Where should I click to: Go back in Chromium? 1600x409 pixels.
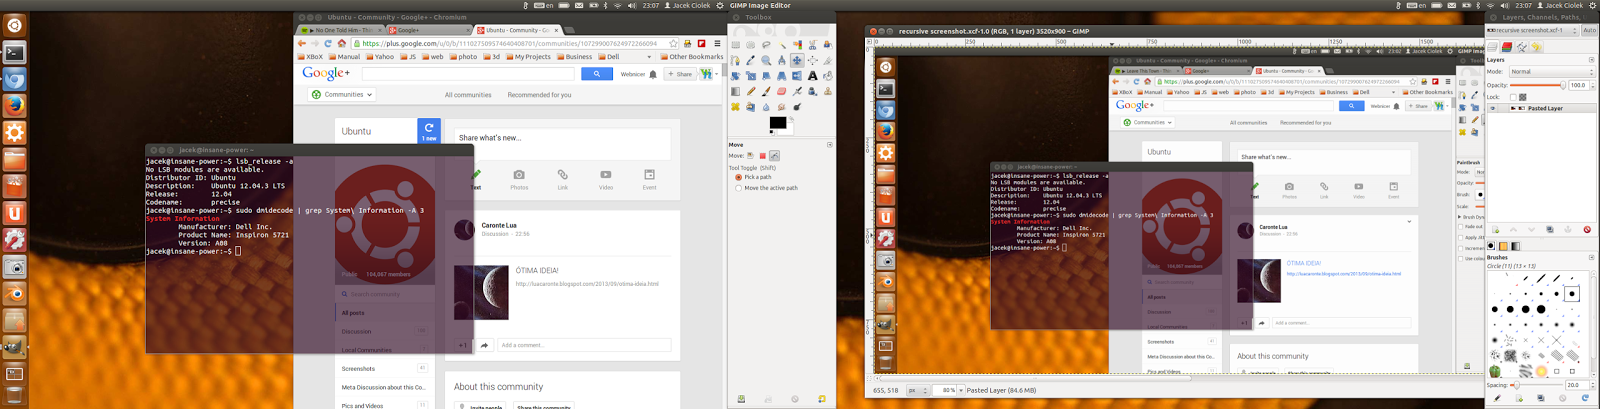pos(302,43)
